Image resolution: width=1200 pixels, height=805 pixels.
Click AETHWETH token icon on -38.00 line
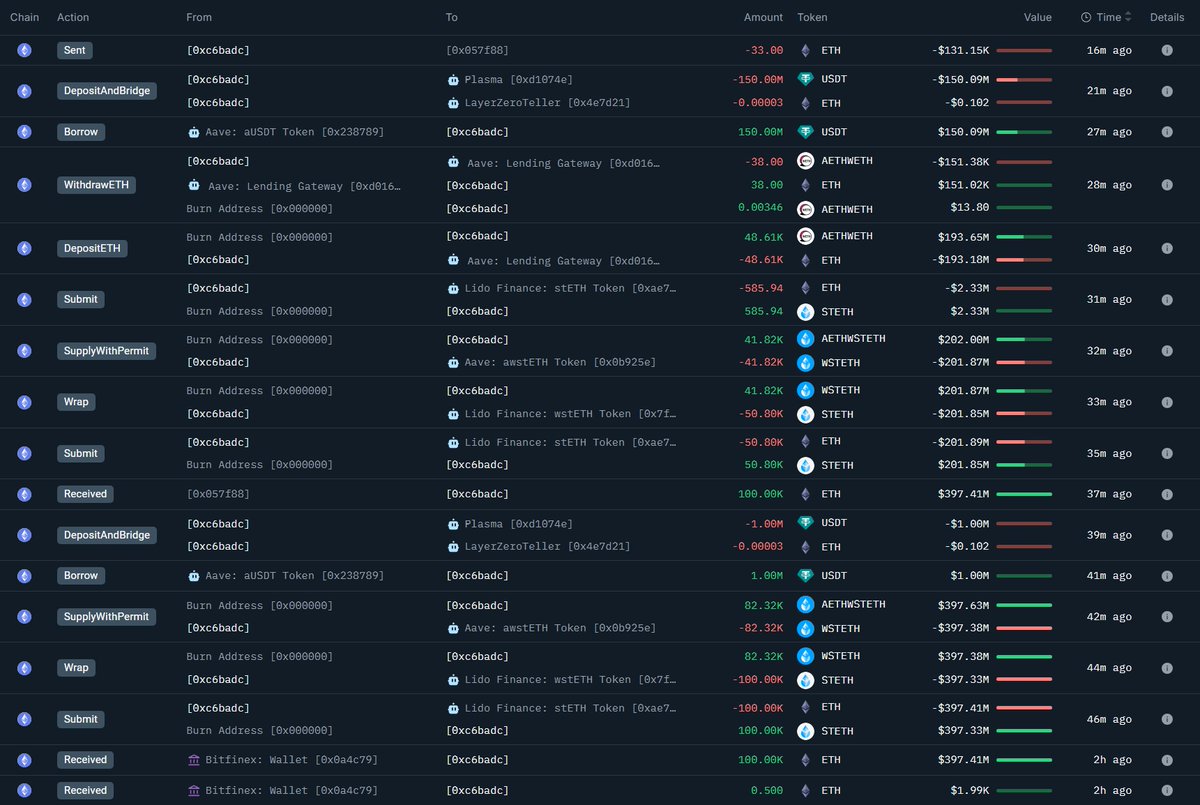tap(806, 161)
